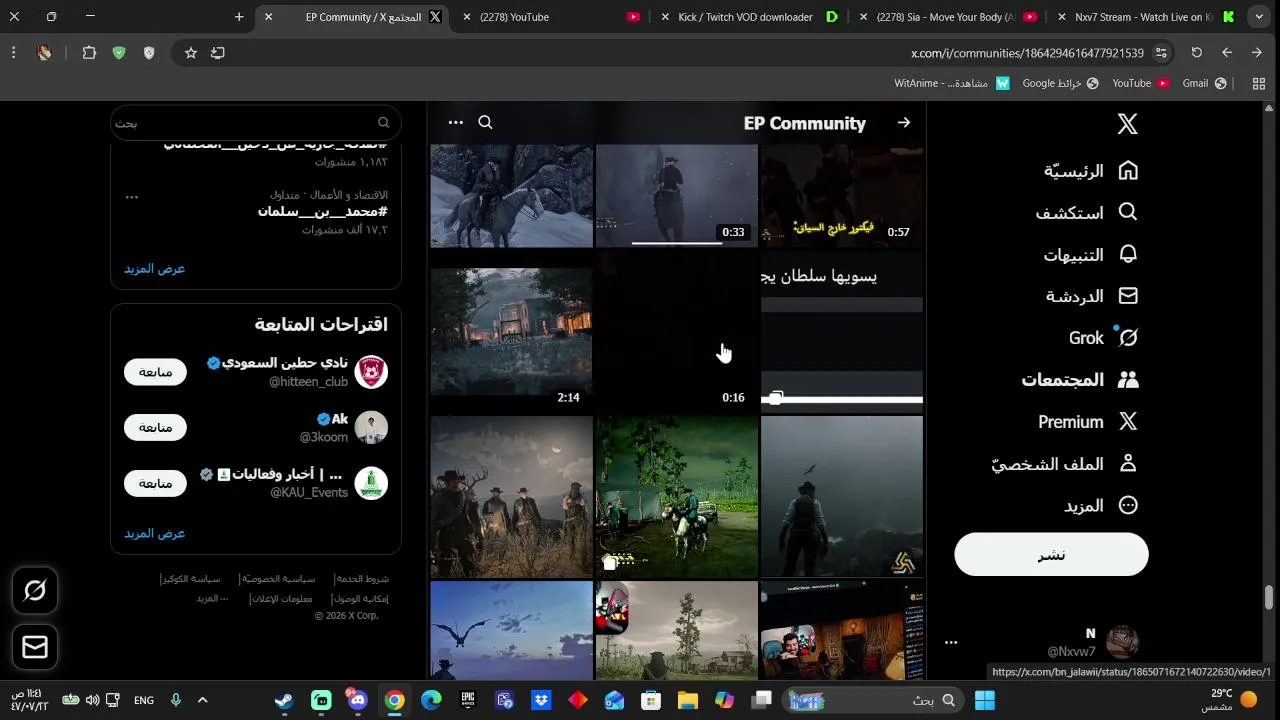Click ENG language switcher in taskbar
The image size is (1280, 720).
tap(144, 700)
